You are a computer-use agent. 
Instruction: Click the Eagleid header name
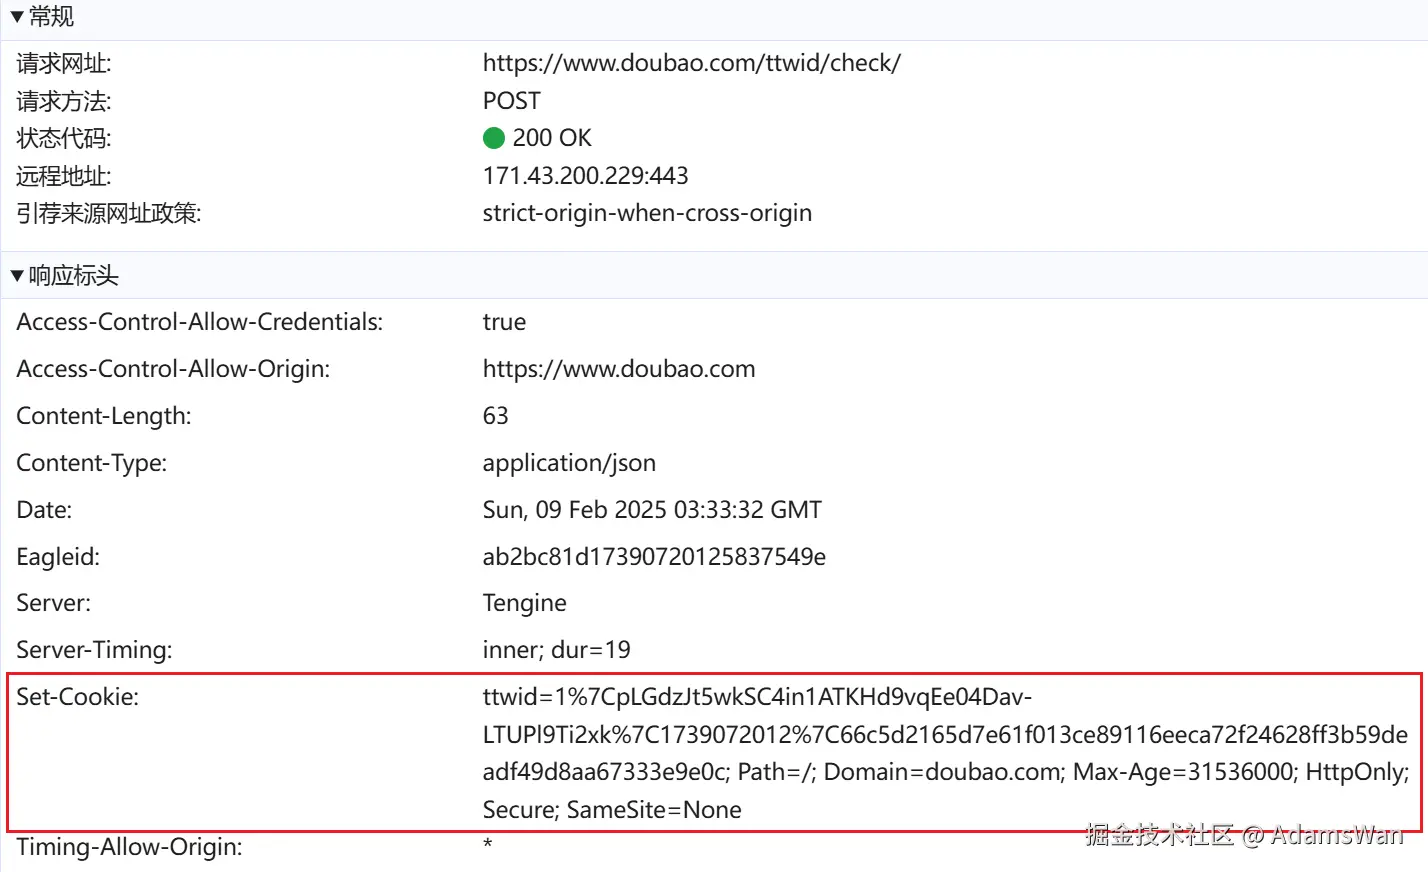(58, 557)
